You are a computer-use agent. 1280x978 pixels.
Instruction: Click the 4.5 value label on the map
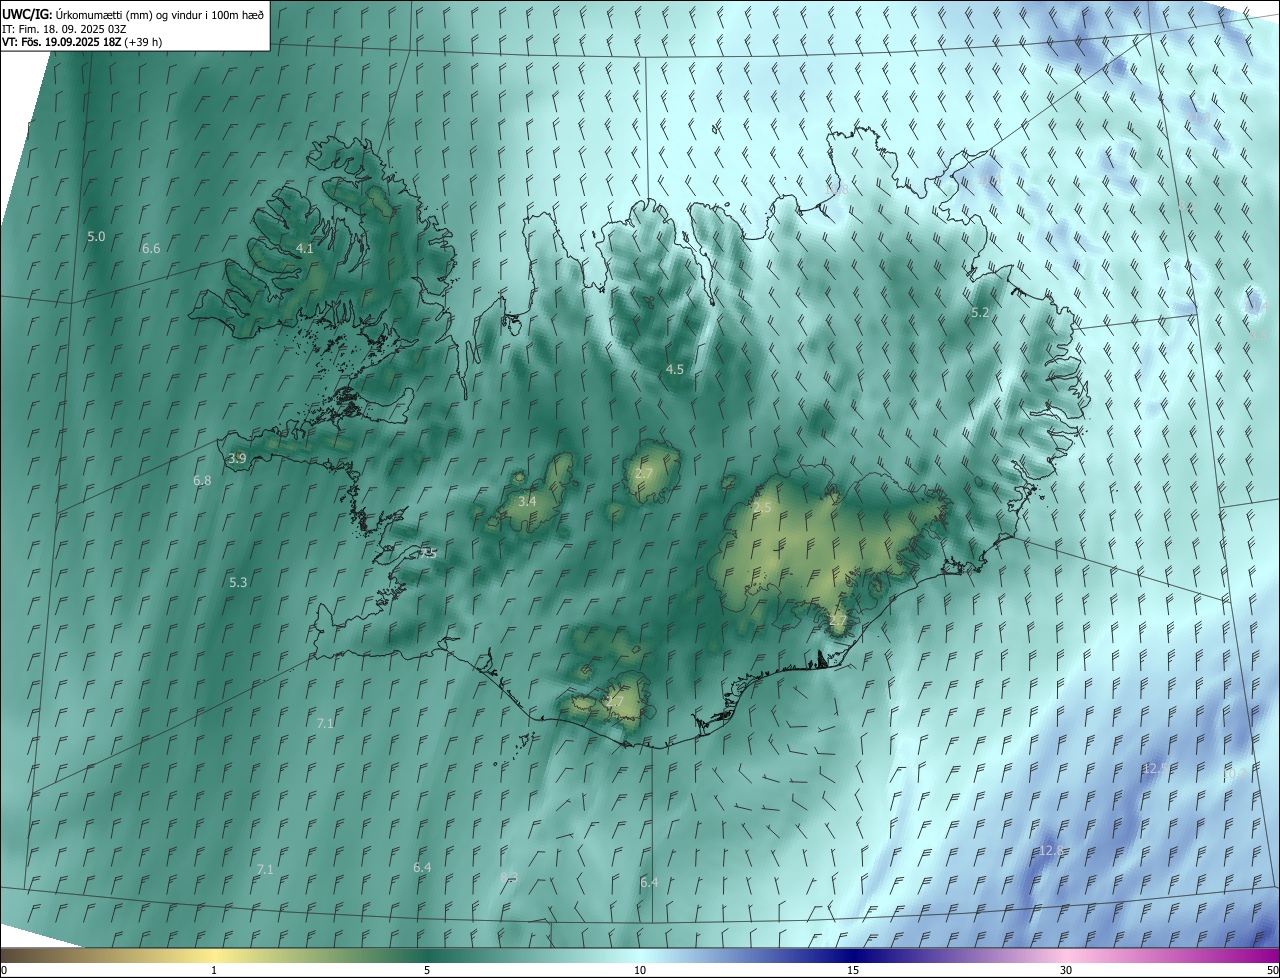[x=675, y=370]
